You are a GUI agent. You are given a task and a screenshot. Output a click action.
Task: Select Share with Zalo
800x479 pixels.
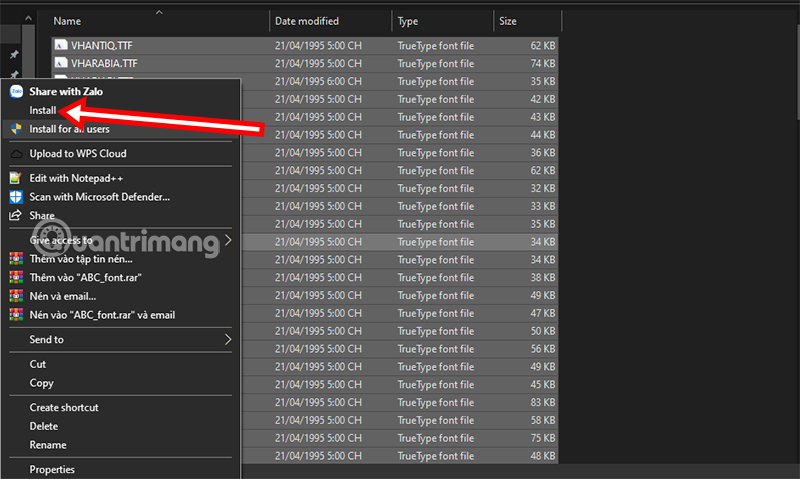[x=66, y=91]
